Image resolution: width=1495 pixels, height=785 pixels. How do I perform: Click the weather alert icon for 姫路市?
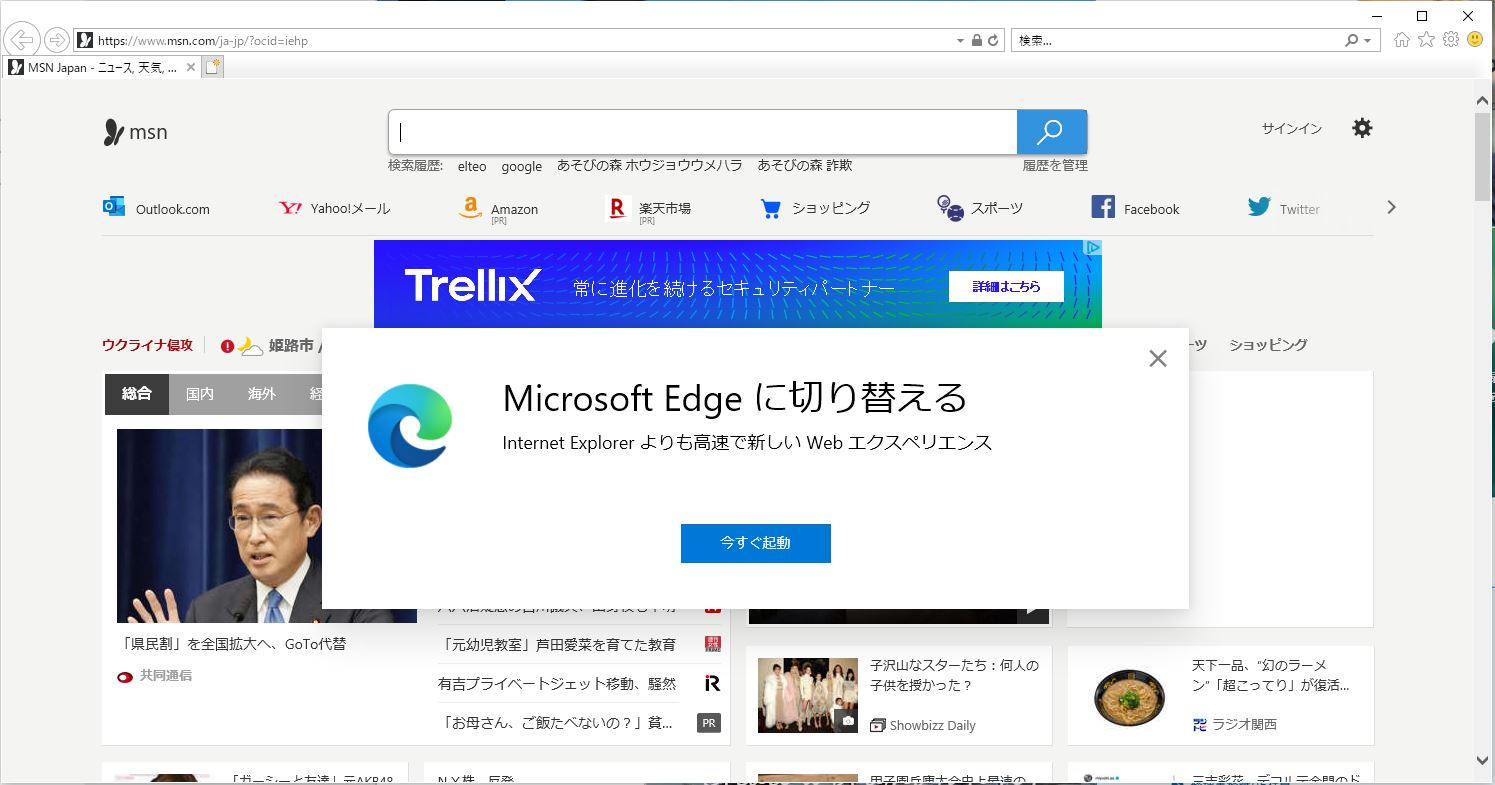click(x=227, y=346)
